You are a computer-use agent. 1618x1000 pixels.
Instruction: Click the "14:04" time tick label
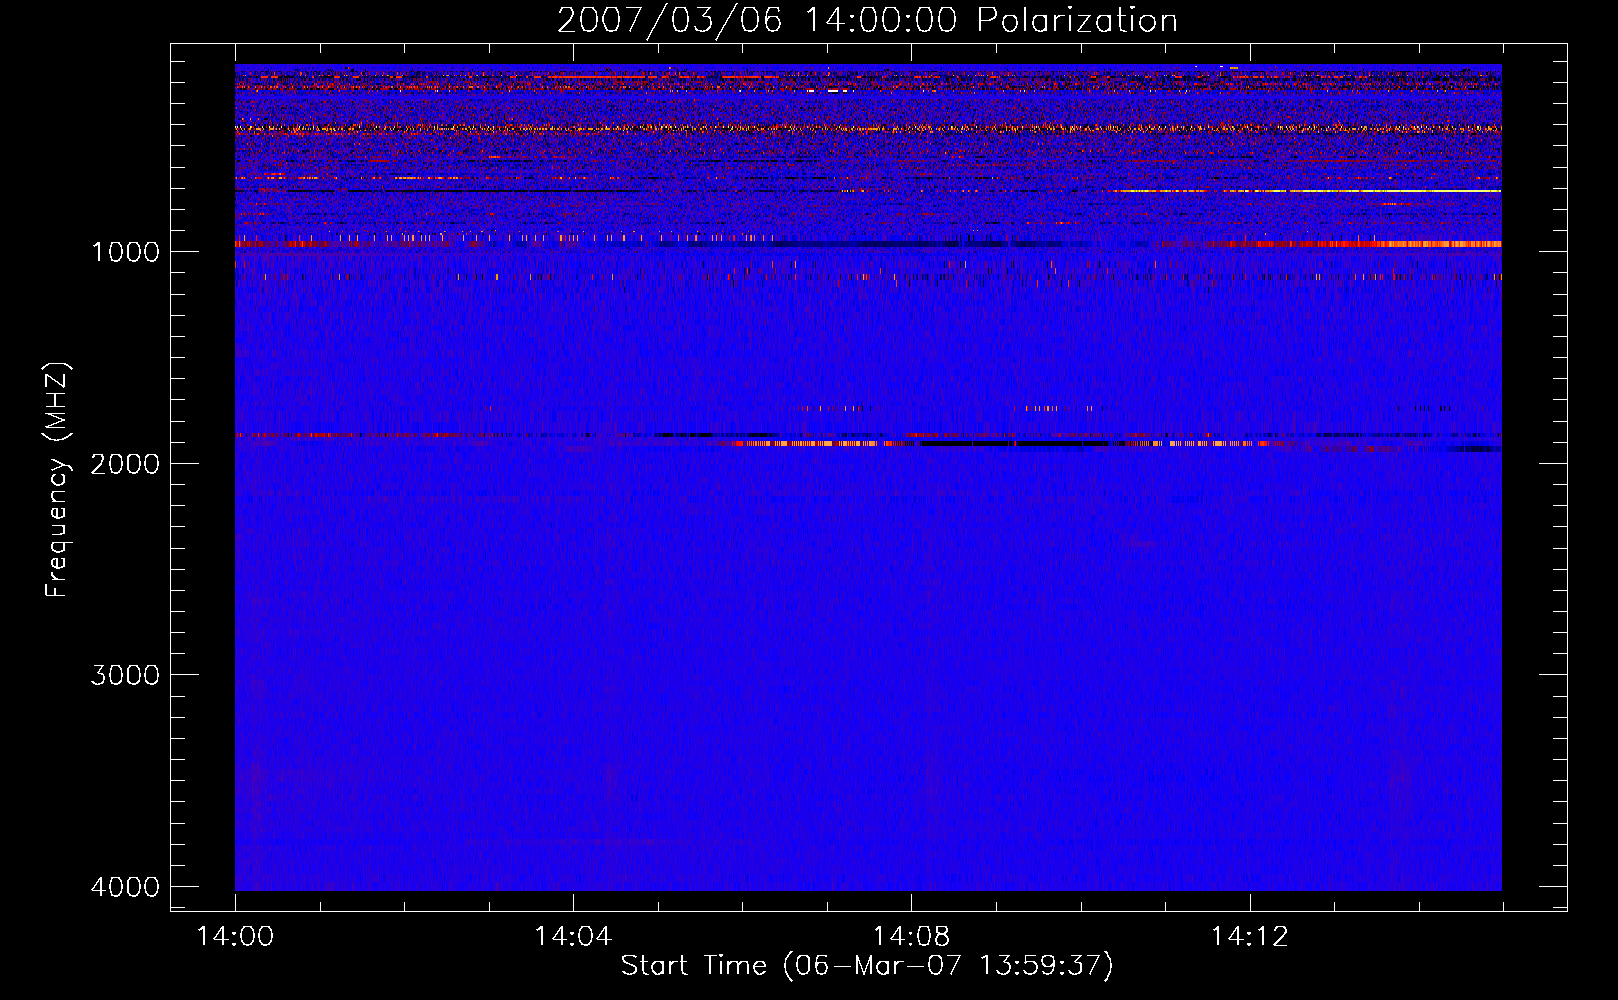(x=573, y=937)
